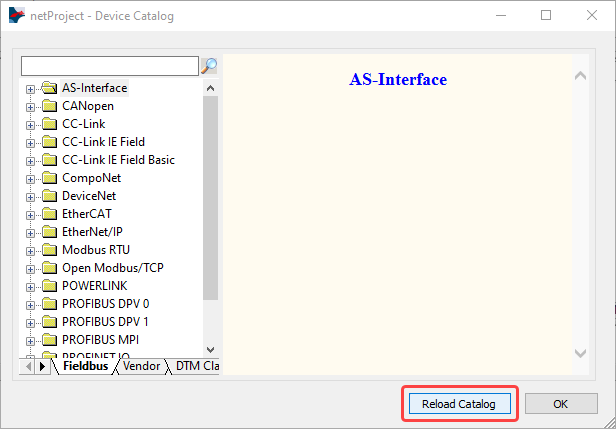Select the EtherCAT tree item
Image resolution: width=616 pixels, height=429 pixels.
[87, 214]
